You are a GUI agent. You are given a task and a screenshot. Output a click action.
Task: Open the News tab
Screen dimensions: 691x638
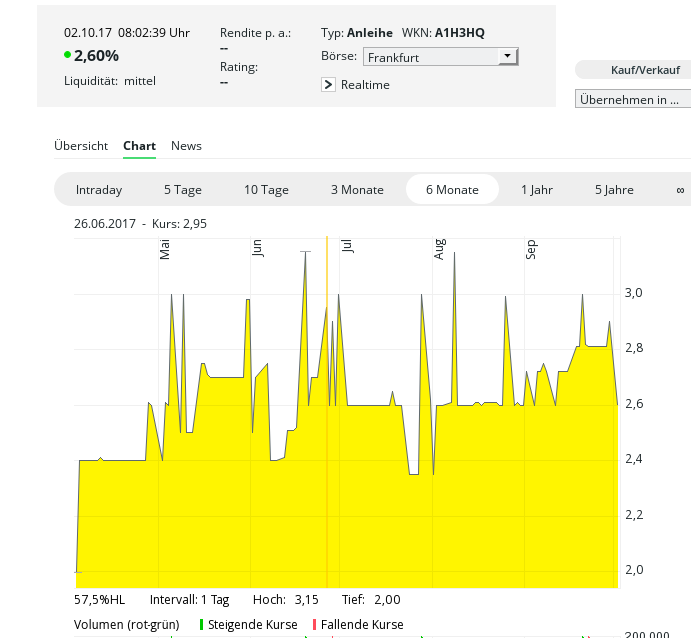pyautogui.click(x=186, y=146)
